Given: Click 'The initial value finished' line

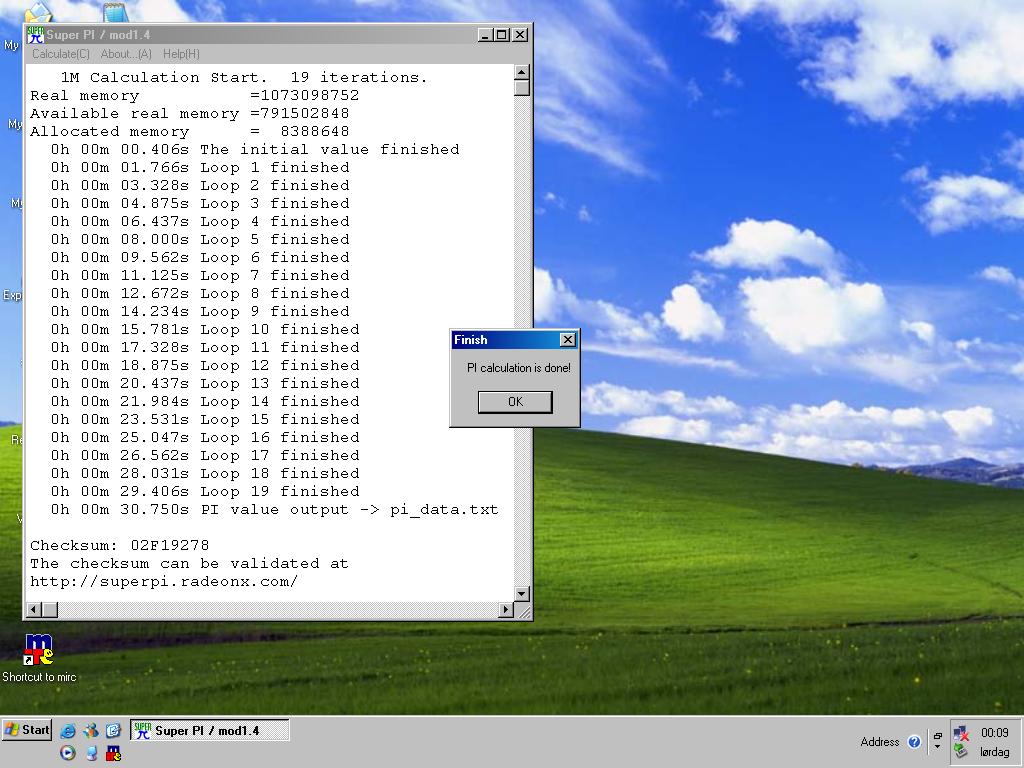Looking at the screenshot, I should click(255, 150).
